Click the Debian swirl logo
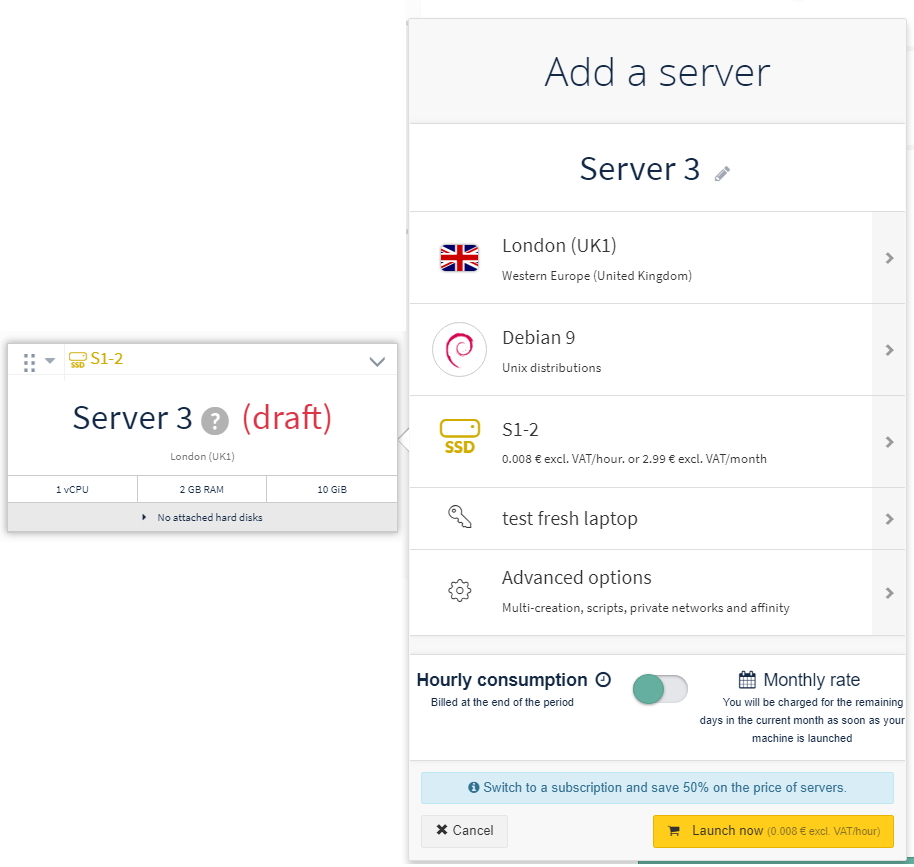This screenshot has height=867, width=914. tap(459, 350)
